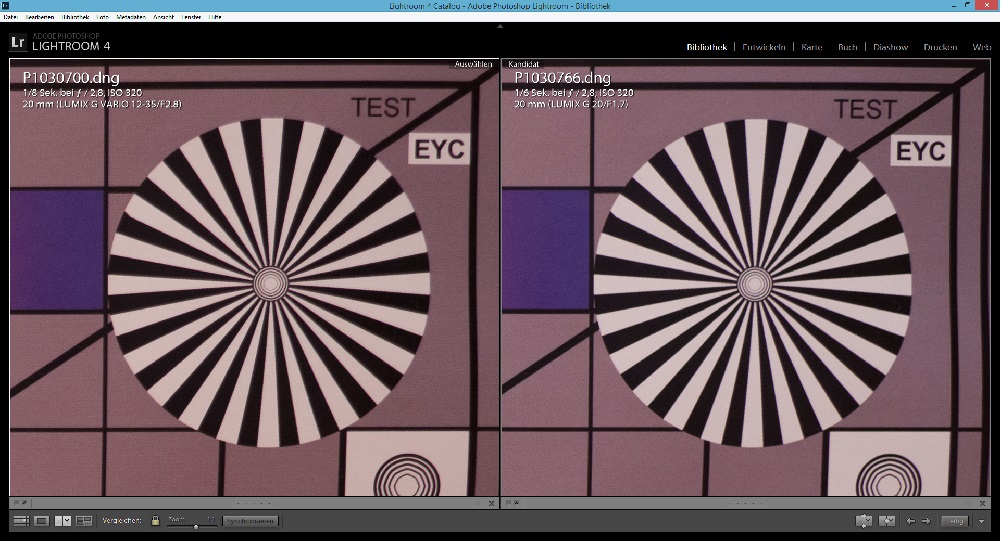Select next photo with right arrow
Screen dimensions: 1001x541
point(925,521)
